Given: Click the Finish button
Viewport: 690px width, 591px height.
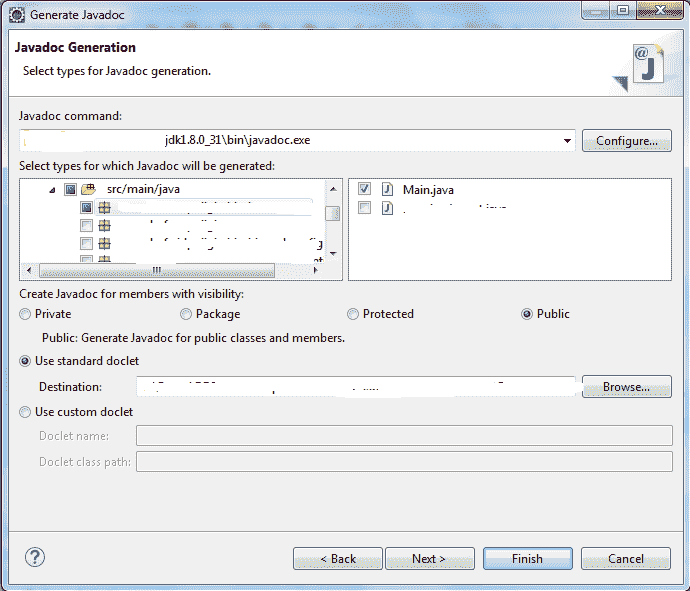Looking at the screenshot, I should (x=528, y=558).
